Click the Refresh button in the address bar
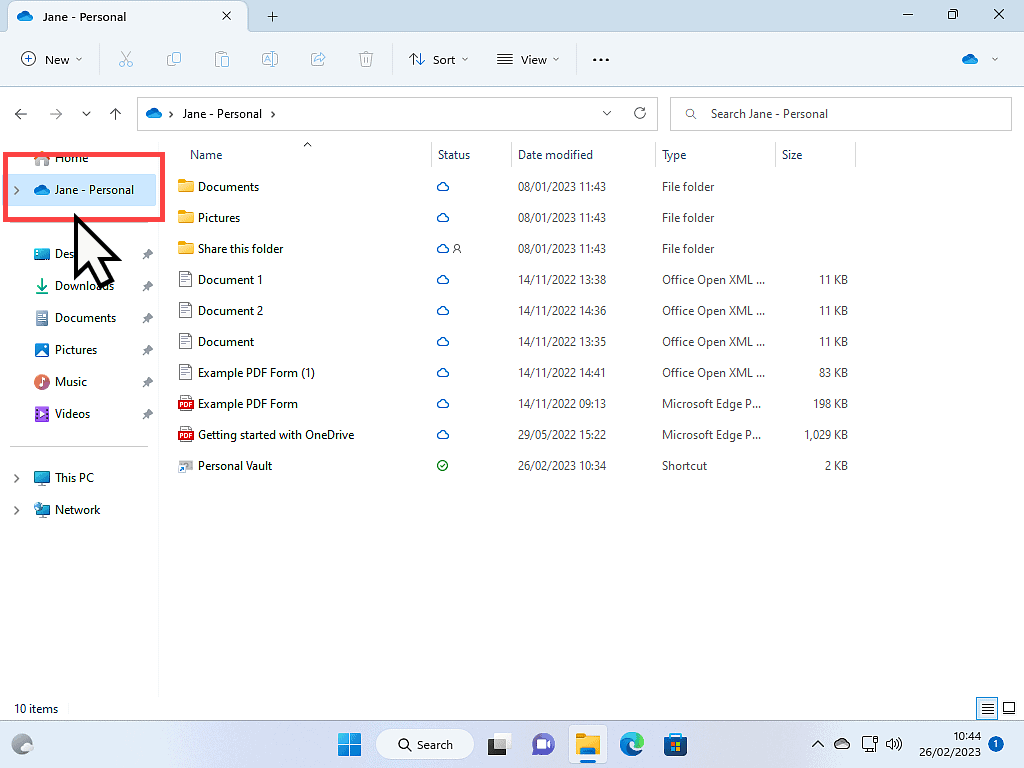Image resolution: width=1024 pixels, height=768 pixels. point(640,113)
